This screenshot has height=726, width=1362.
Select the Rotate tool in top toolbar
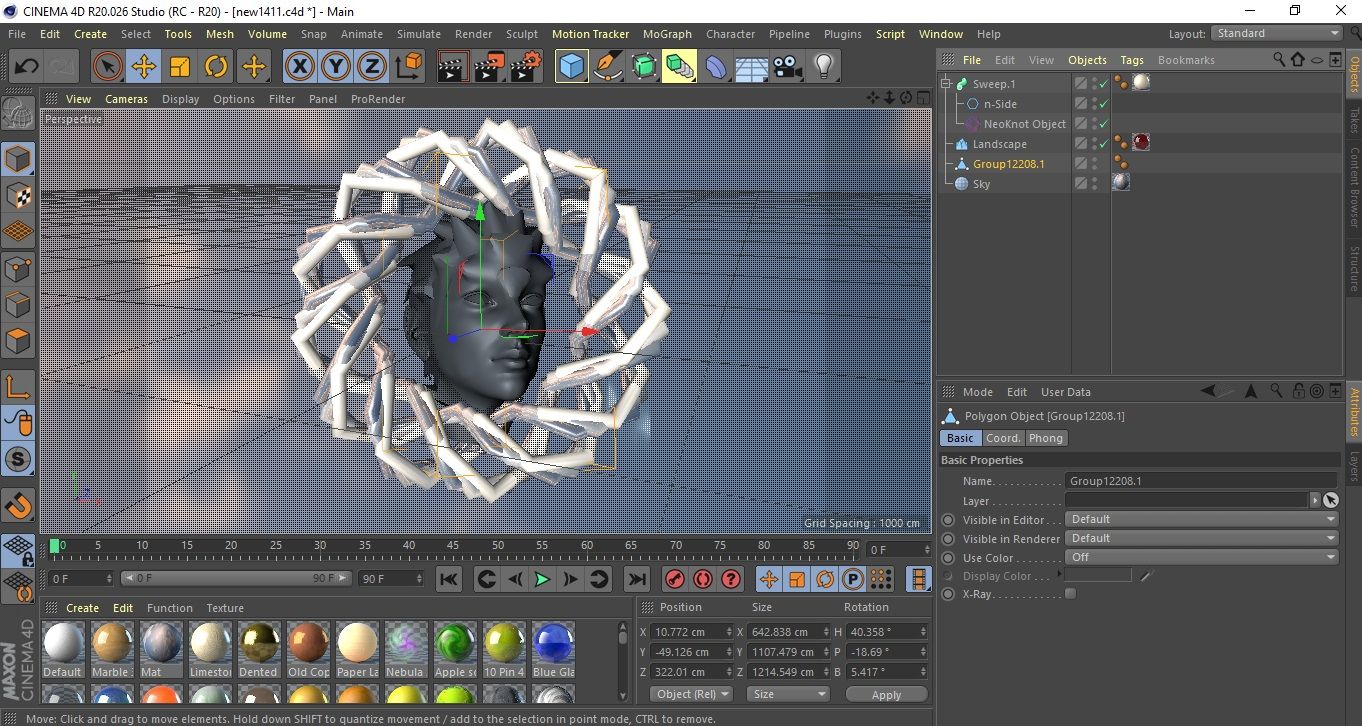point(216,67)
